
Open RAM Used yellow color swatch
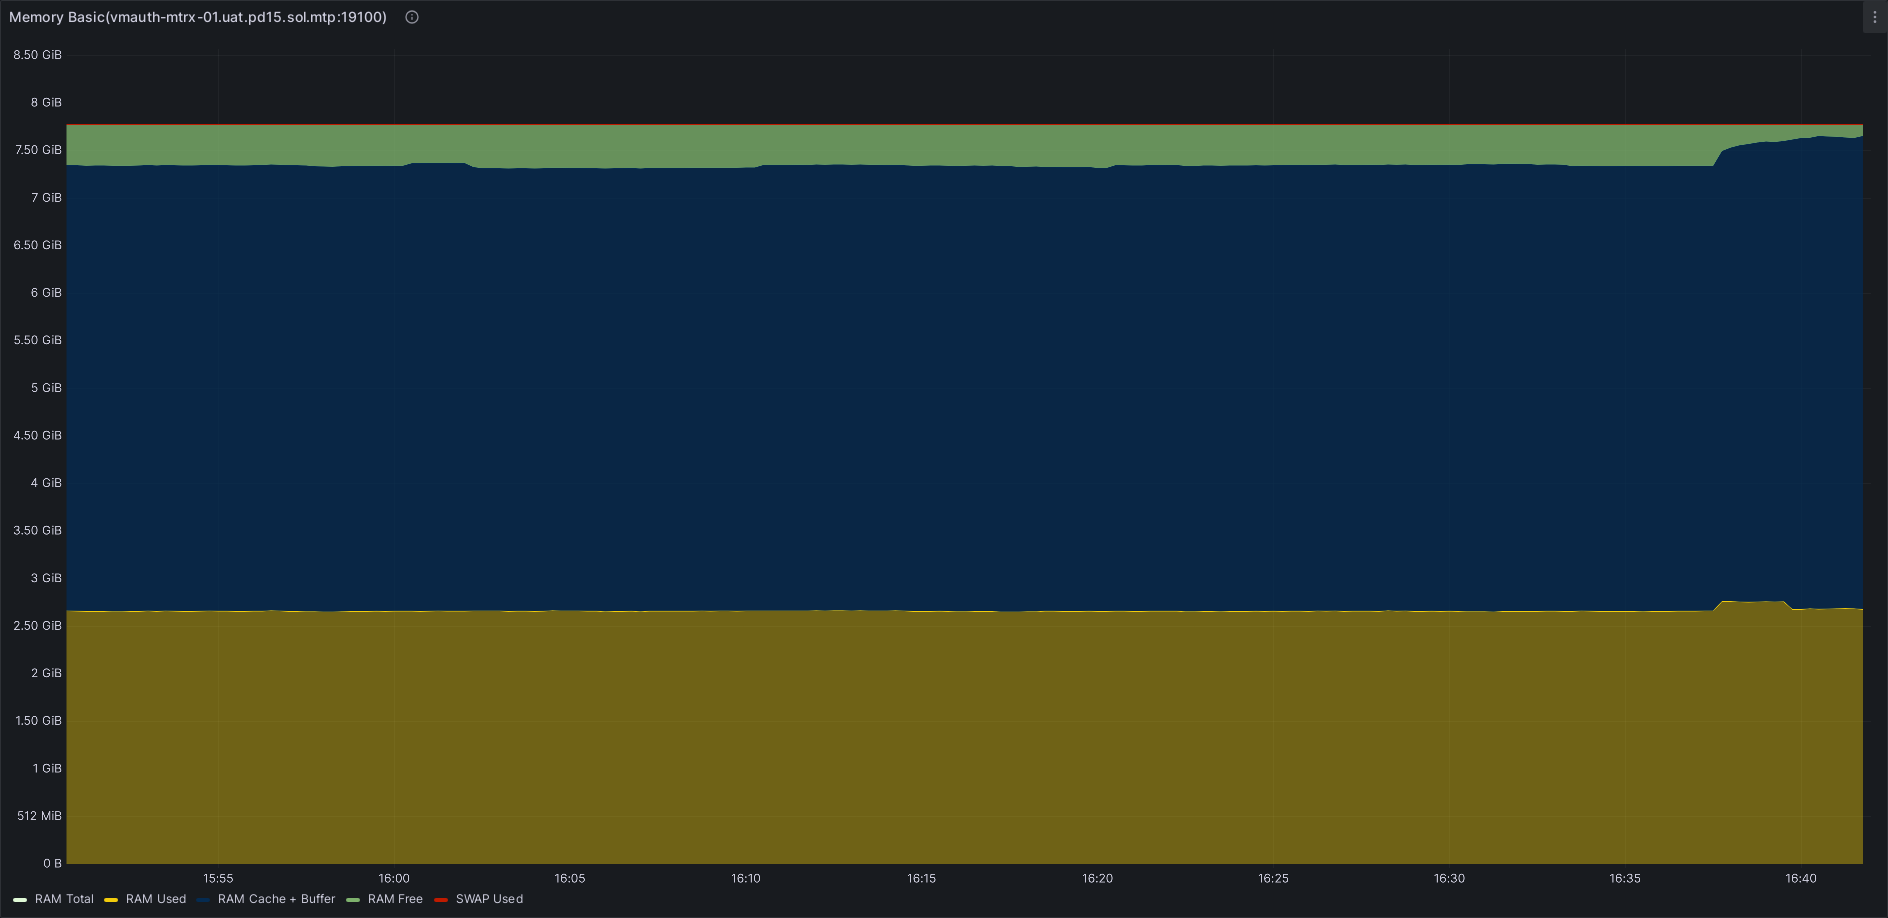click(111, 900)
